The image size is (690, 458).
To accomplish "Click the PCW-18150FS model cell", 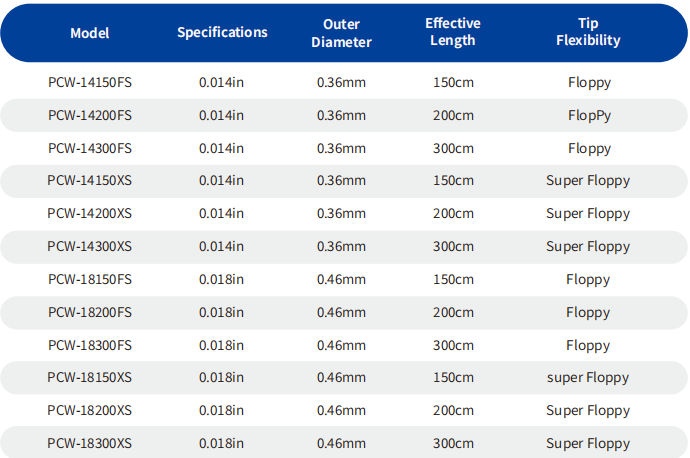I will pos(90,279).
